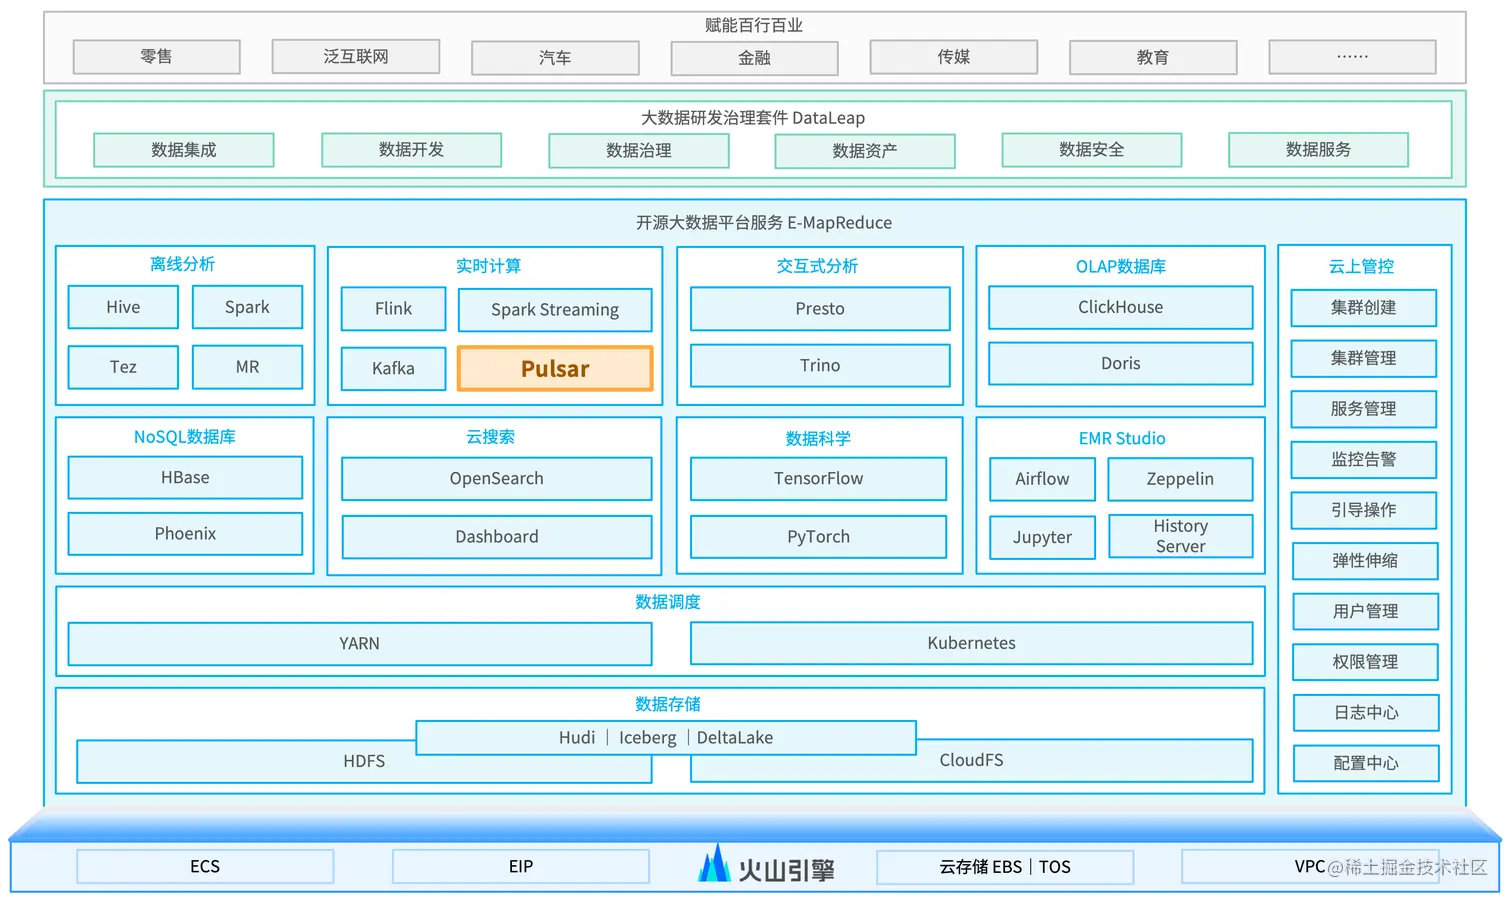This screenshot has height=902, width=1512.
Task: Click the 实时计算 section heading
Action: click(488, 266)
